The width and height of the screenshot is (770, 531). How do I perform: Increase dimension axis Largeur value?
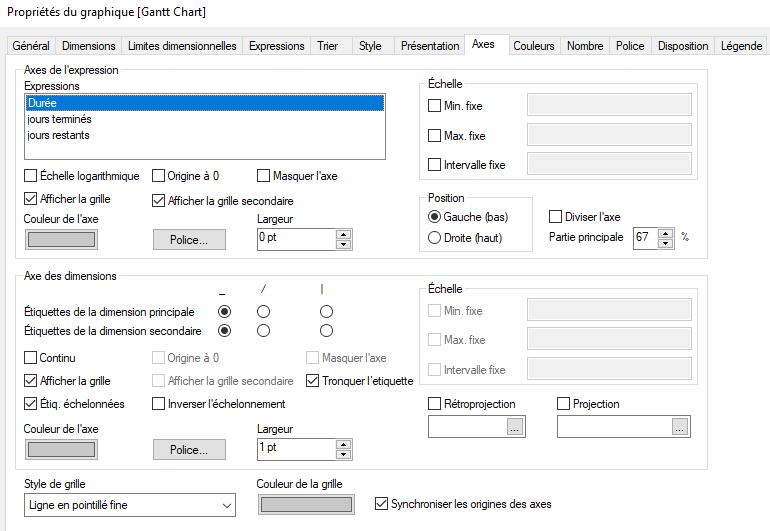[x=344, y=444]
